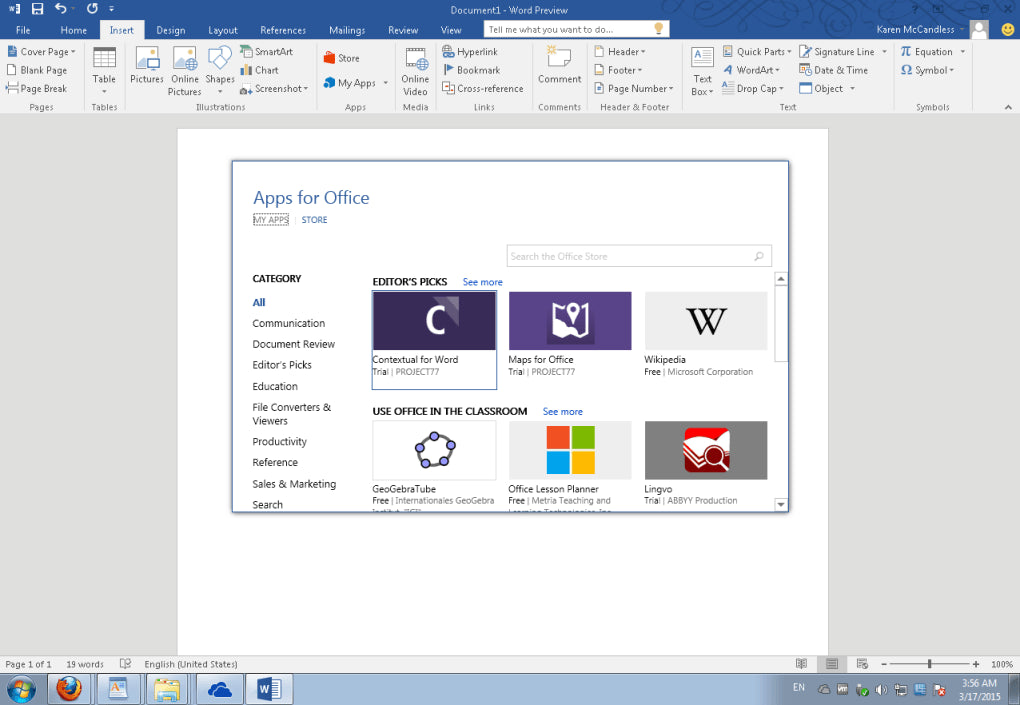Switch to the Design ribbon tab
Viewport: 1020px width, 705px height.
(x=170, y=30)
